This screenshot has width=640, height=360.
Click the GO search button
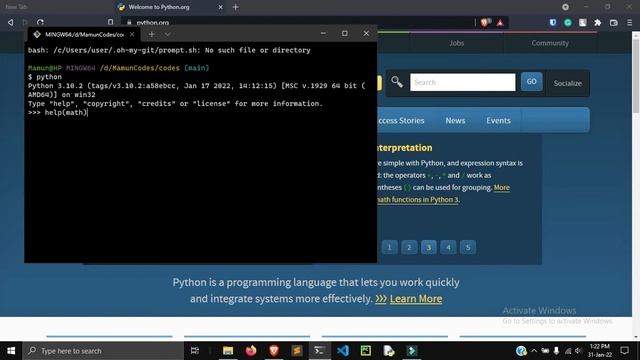pos(531,82)
